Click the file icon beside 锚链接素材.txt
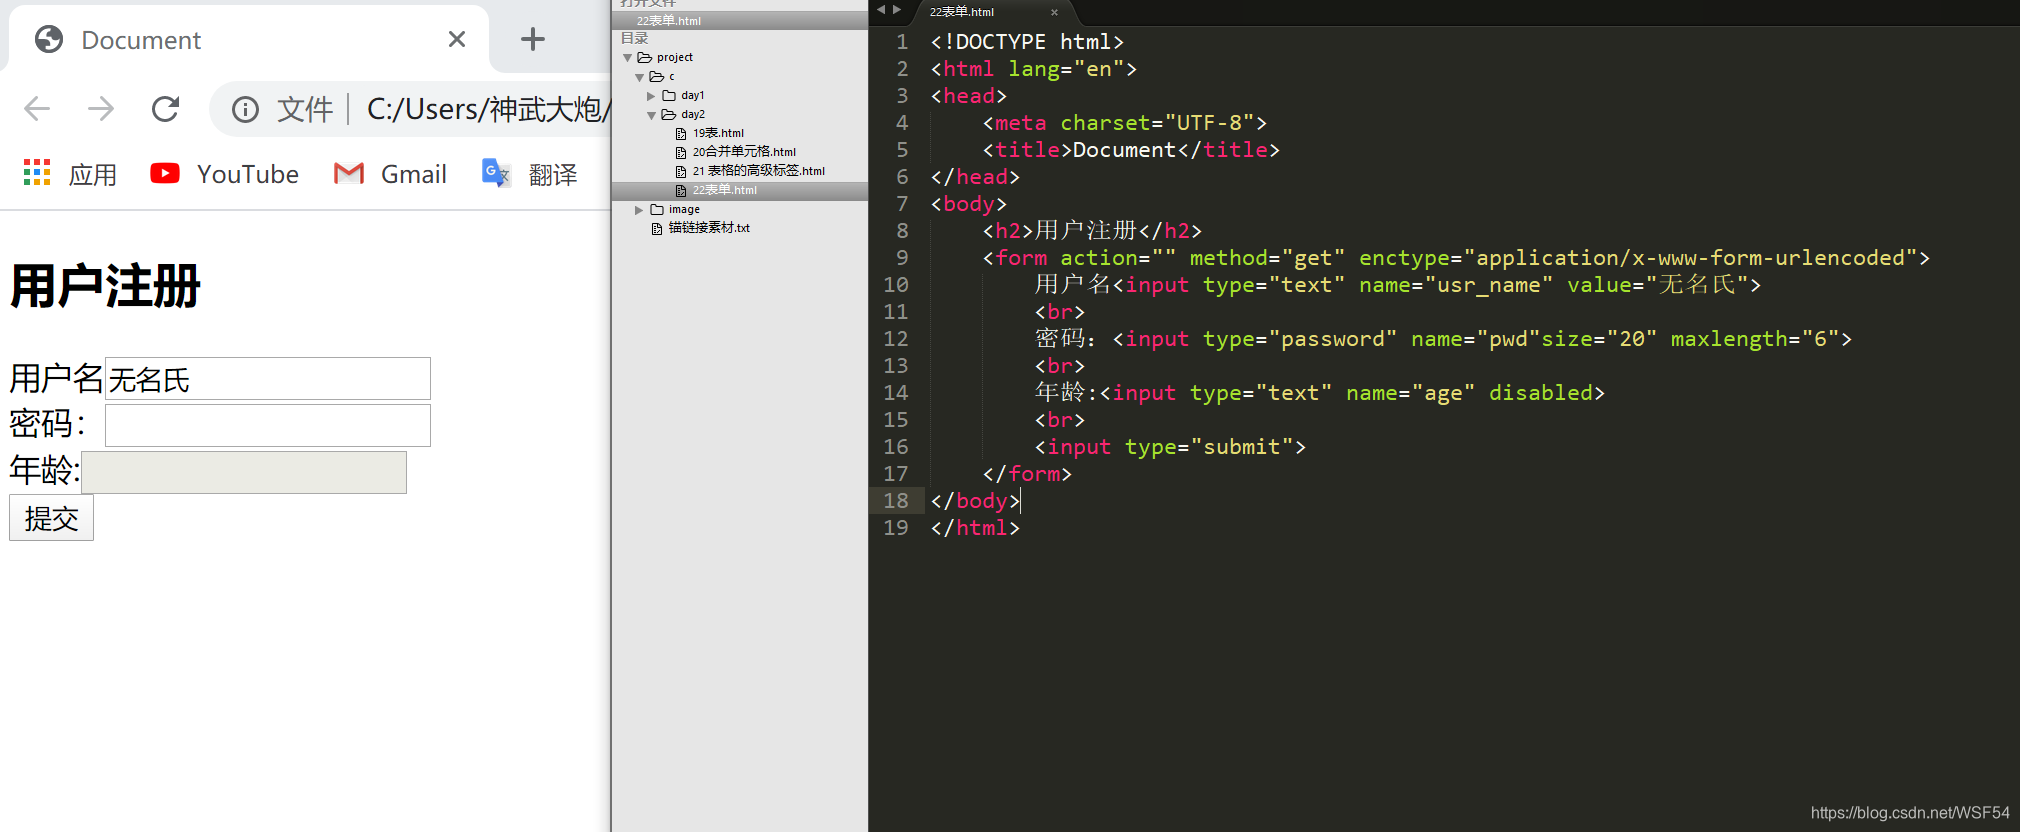The width and height of the screenshot is (2020, 832). (657, 229)
